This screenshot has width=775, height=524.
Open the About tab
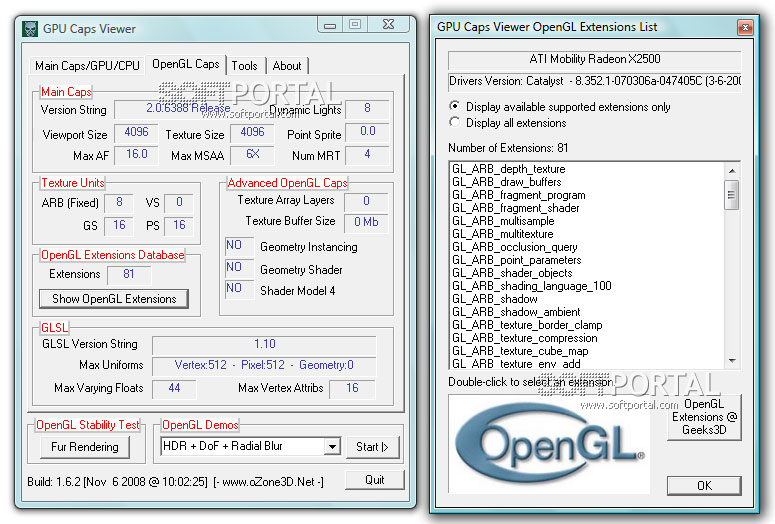pos(287,66)
